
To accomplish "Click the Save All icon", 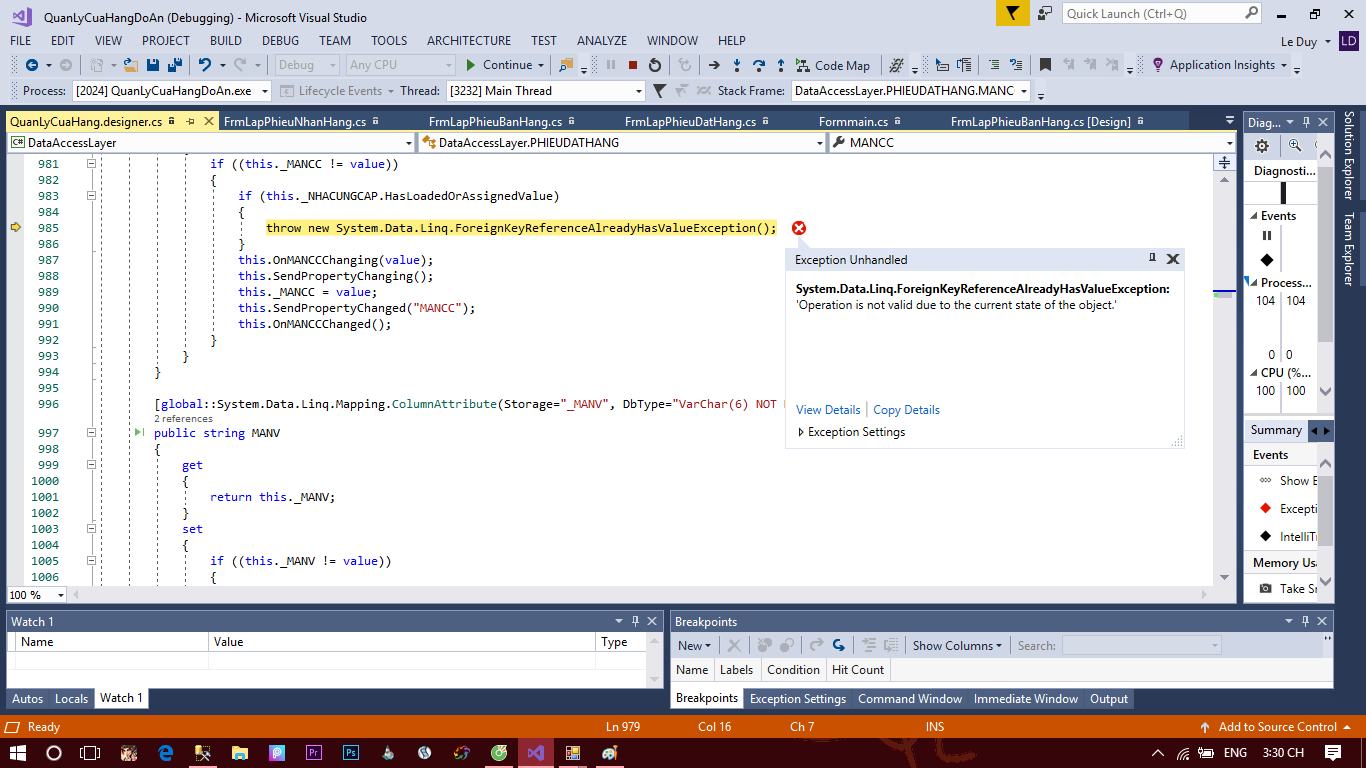I will (174, 65).
